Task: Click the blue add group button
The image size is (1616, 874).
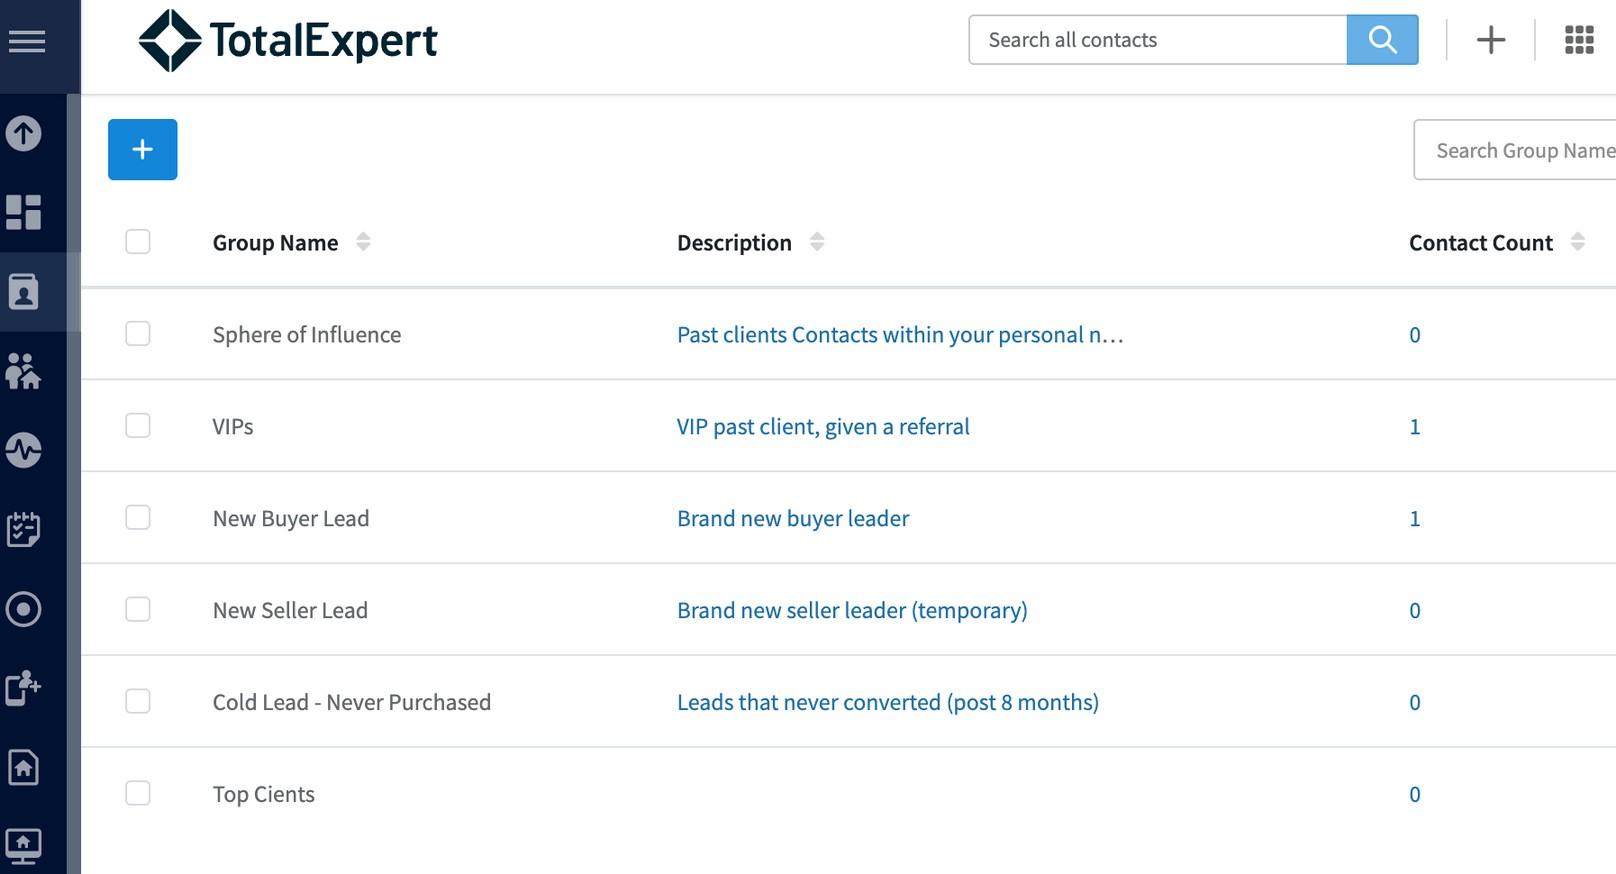Action: (142, 150)
